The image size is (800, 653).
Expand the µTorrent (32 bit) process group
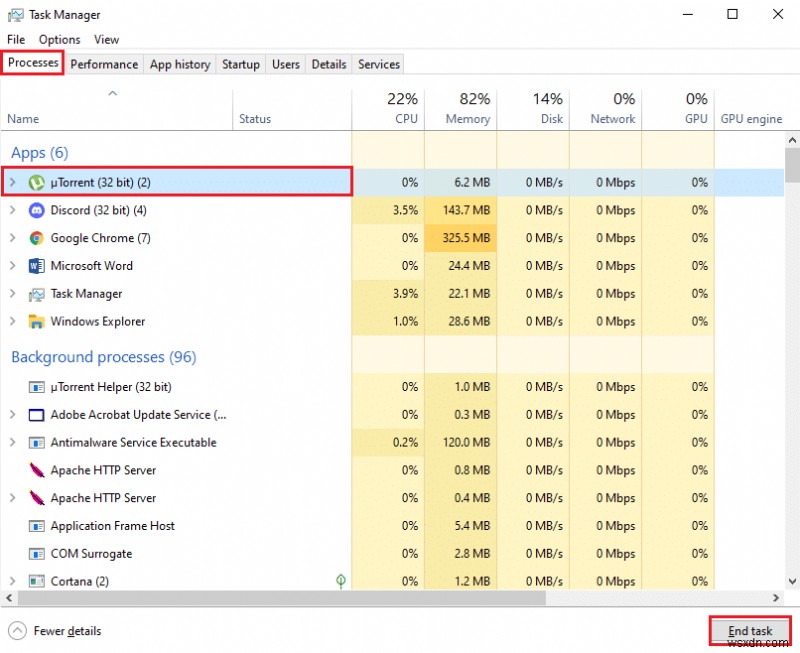(13, 182)
